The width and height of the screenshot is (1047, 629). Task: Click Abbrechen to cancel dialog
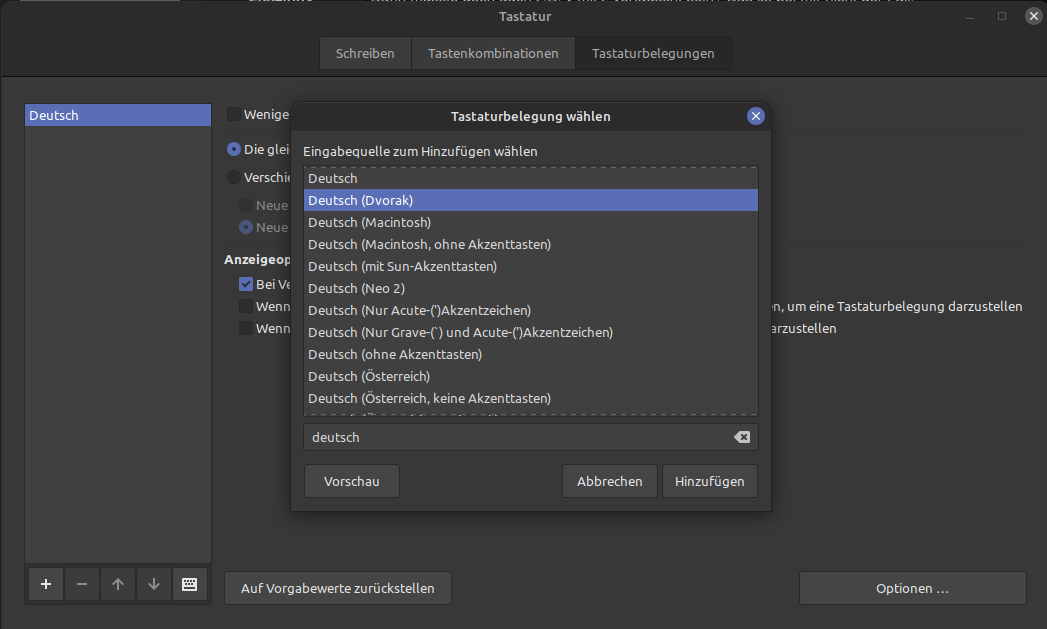610,481
